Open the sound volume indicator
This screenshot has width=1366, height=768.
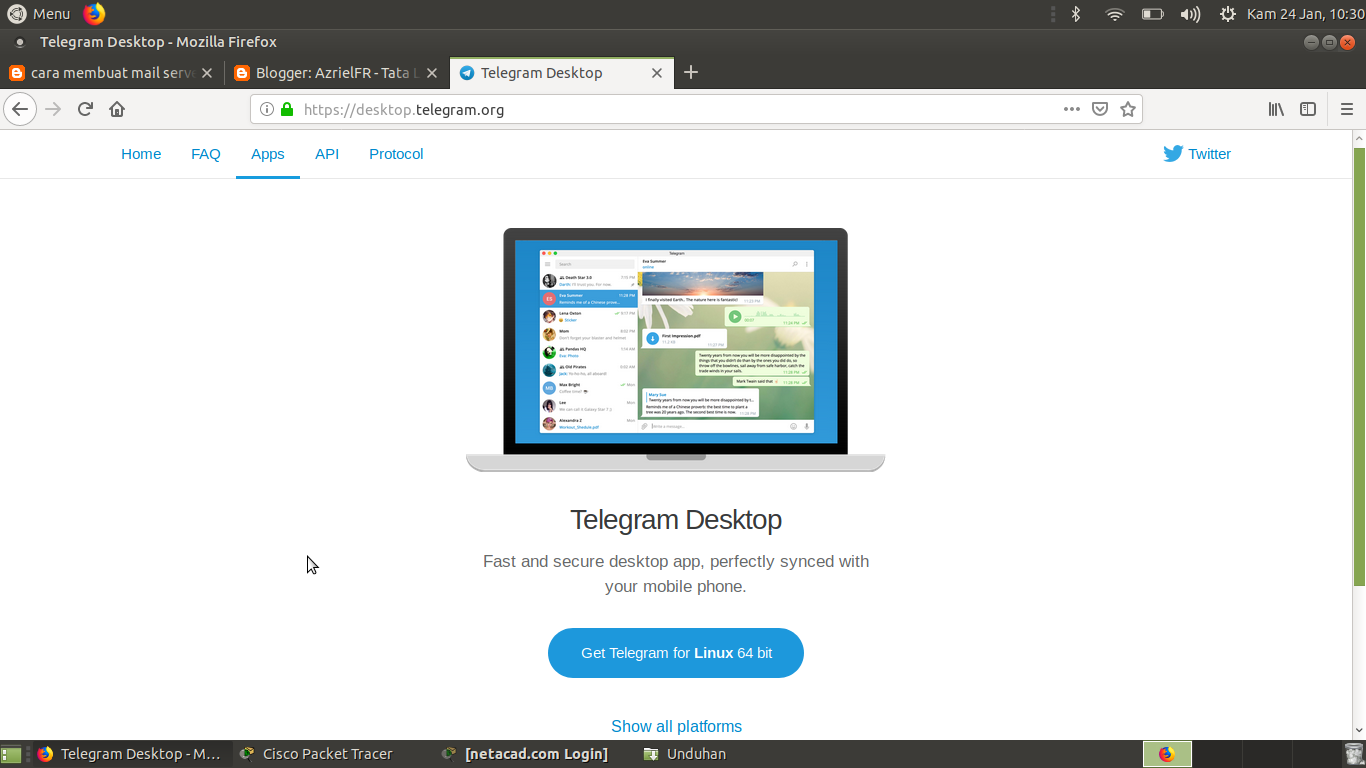click(x=1190, y=14)
